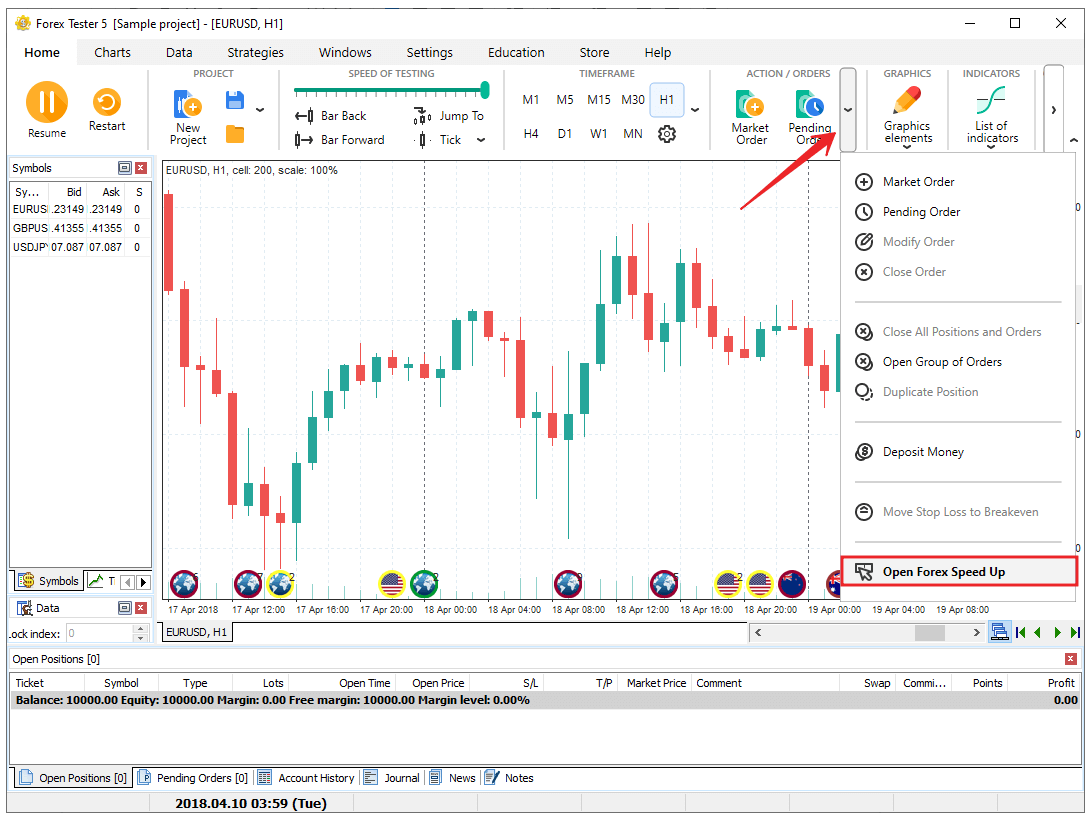Screen dimensions: 1086x816
Task: Select the M15 timeframe
Action: 599,100
